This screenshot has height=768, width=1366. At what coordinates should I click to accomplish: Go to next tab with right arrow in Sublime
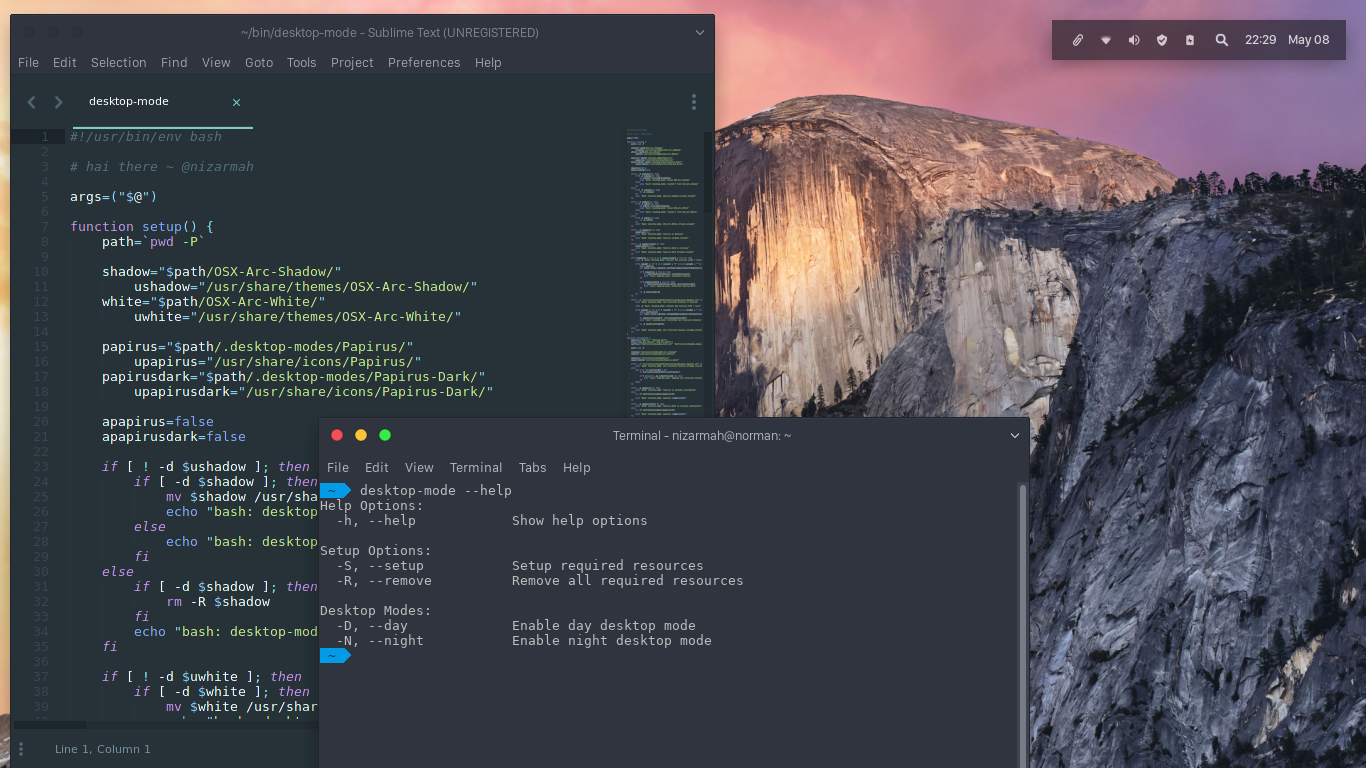[58, 102]
